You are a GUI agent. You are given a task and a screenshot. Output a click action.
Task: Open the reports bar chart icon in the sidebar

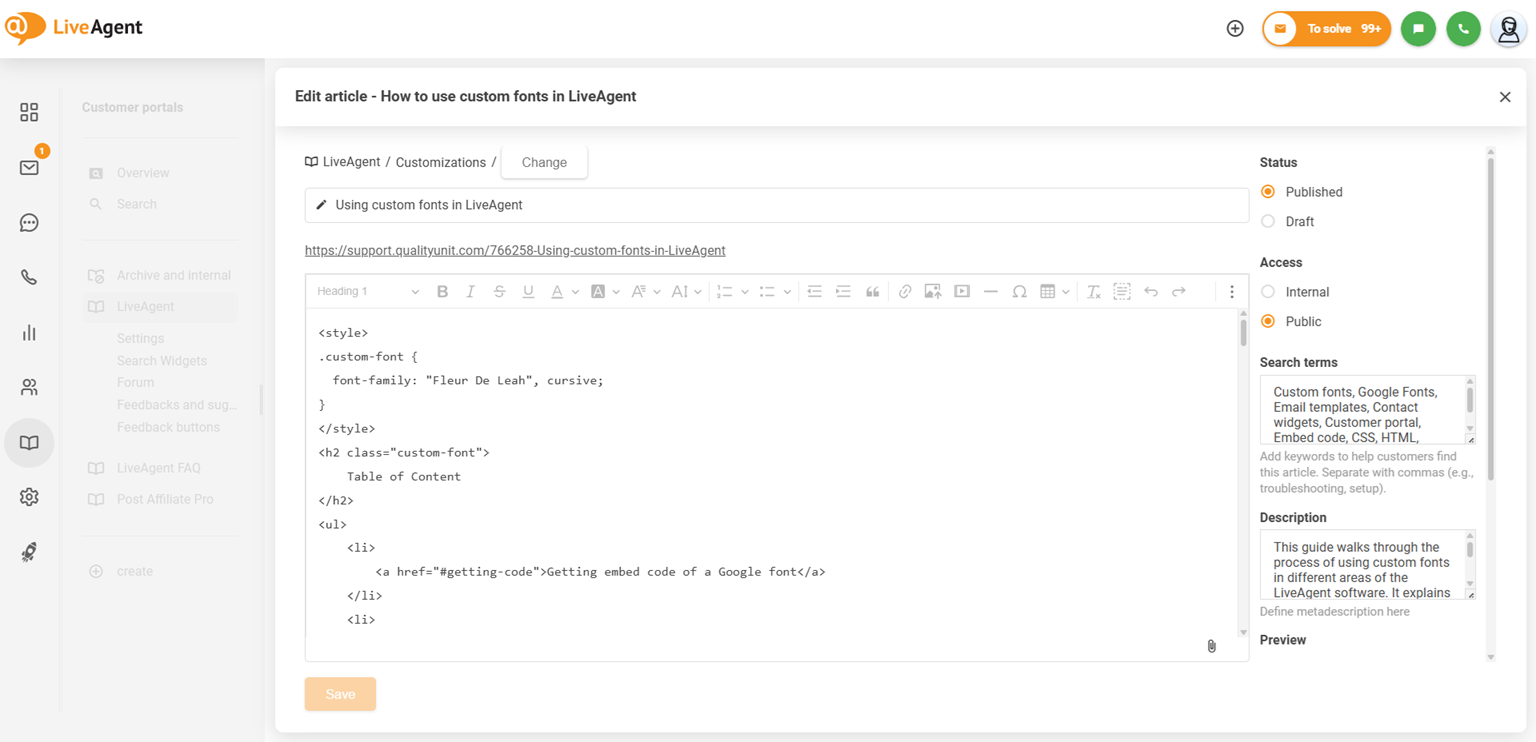tap(29, 332)
